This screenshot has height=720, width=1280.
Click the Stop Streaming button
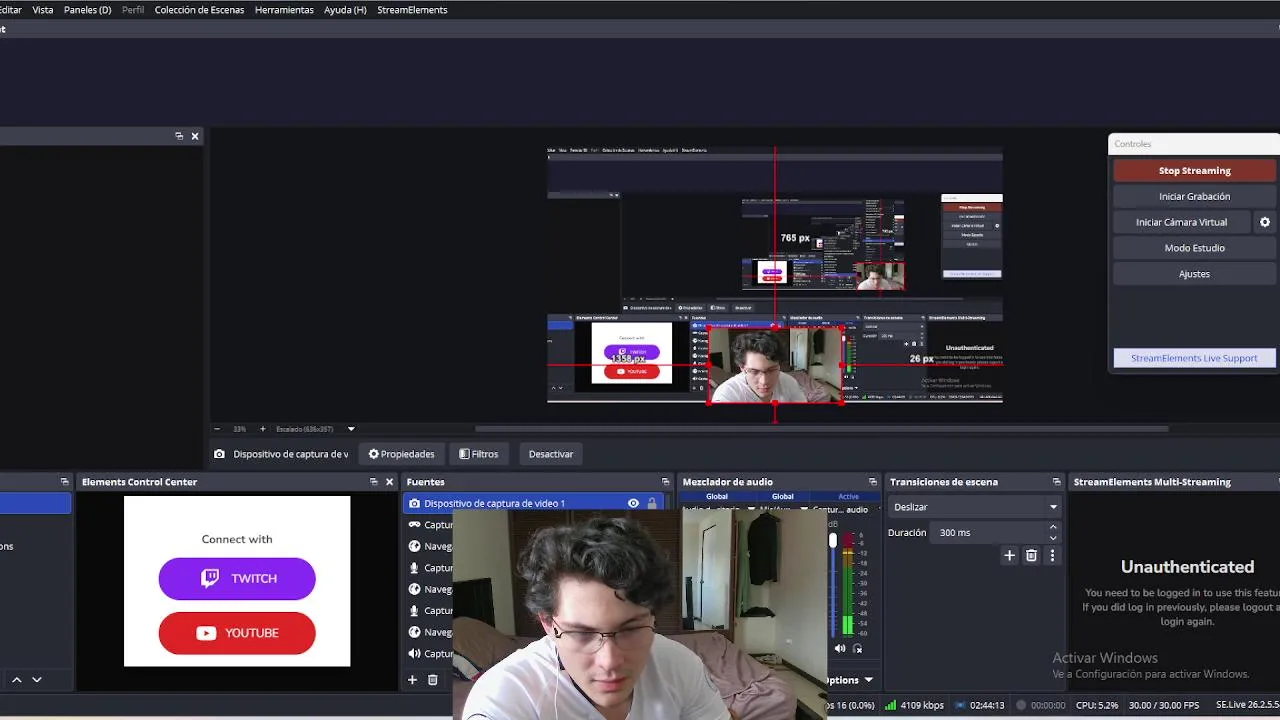click(x=1195, y=171)
